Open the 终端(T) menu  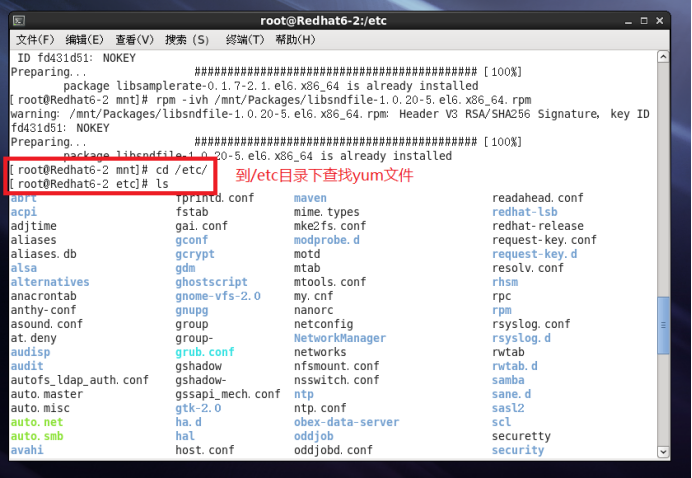click(245, 40)
